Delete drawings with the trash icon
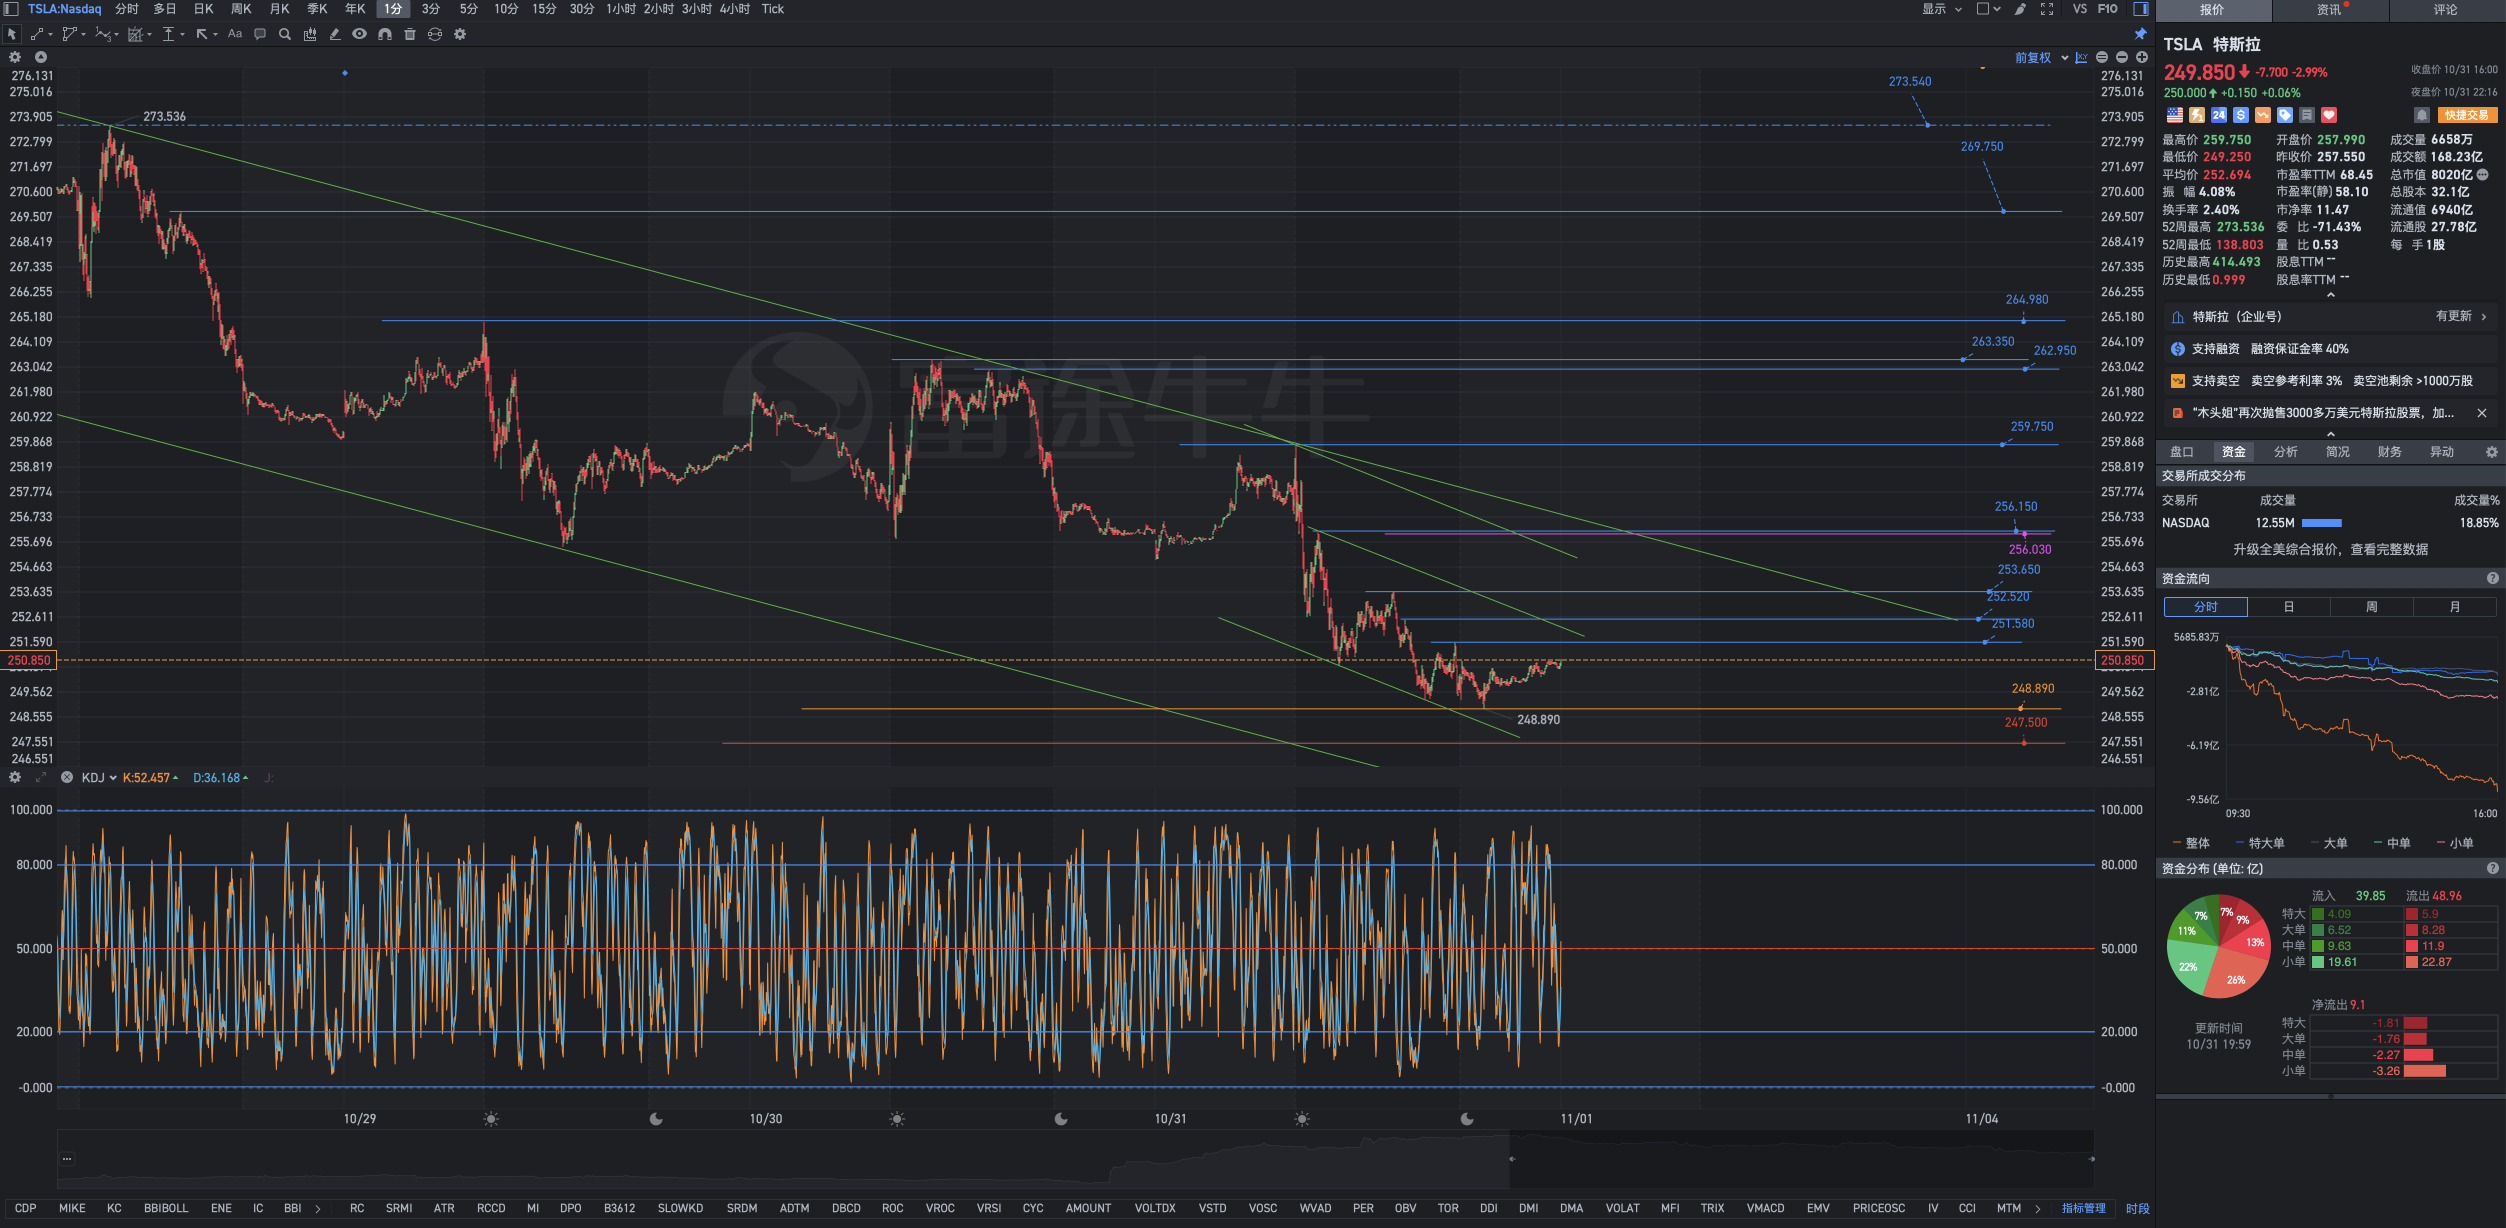Screen dimensions: 2506x1228 [x=410, y=34]
